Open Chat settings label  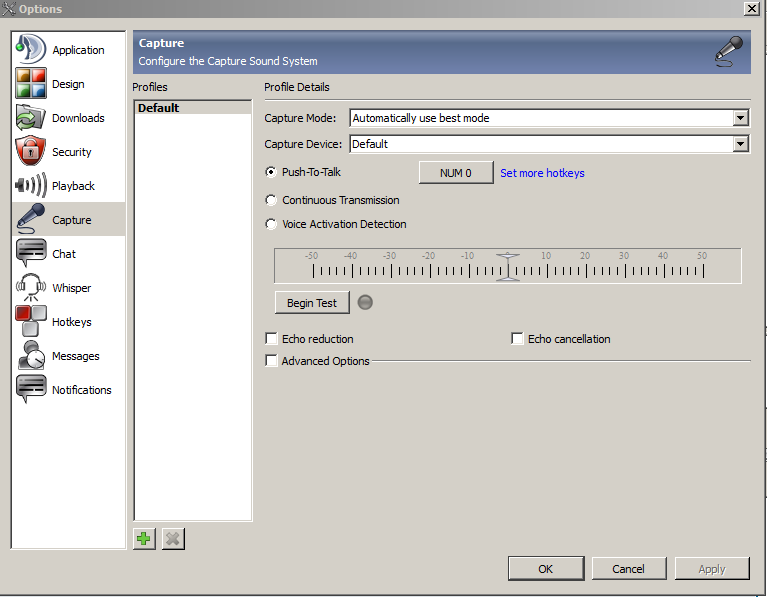[64, 254]
